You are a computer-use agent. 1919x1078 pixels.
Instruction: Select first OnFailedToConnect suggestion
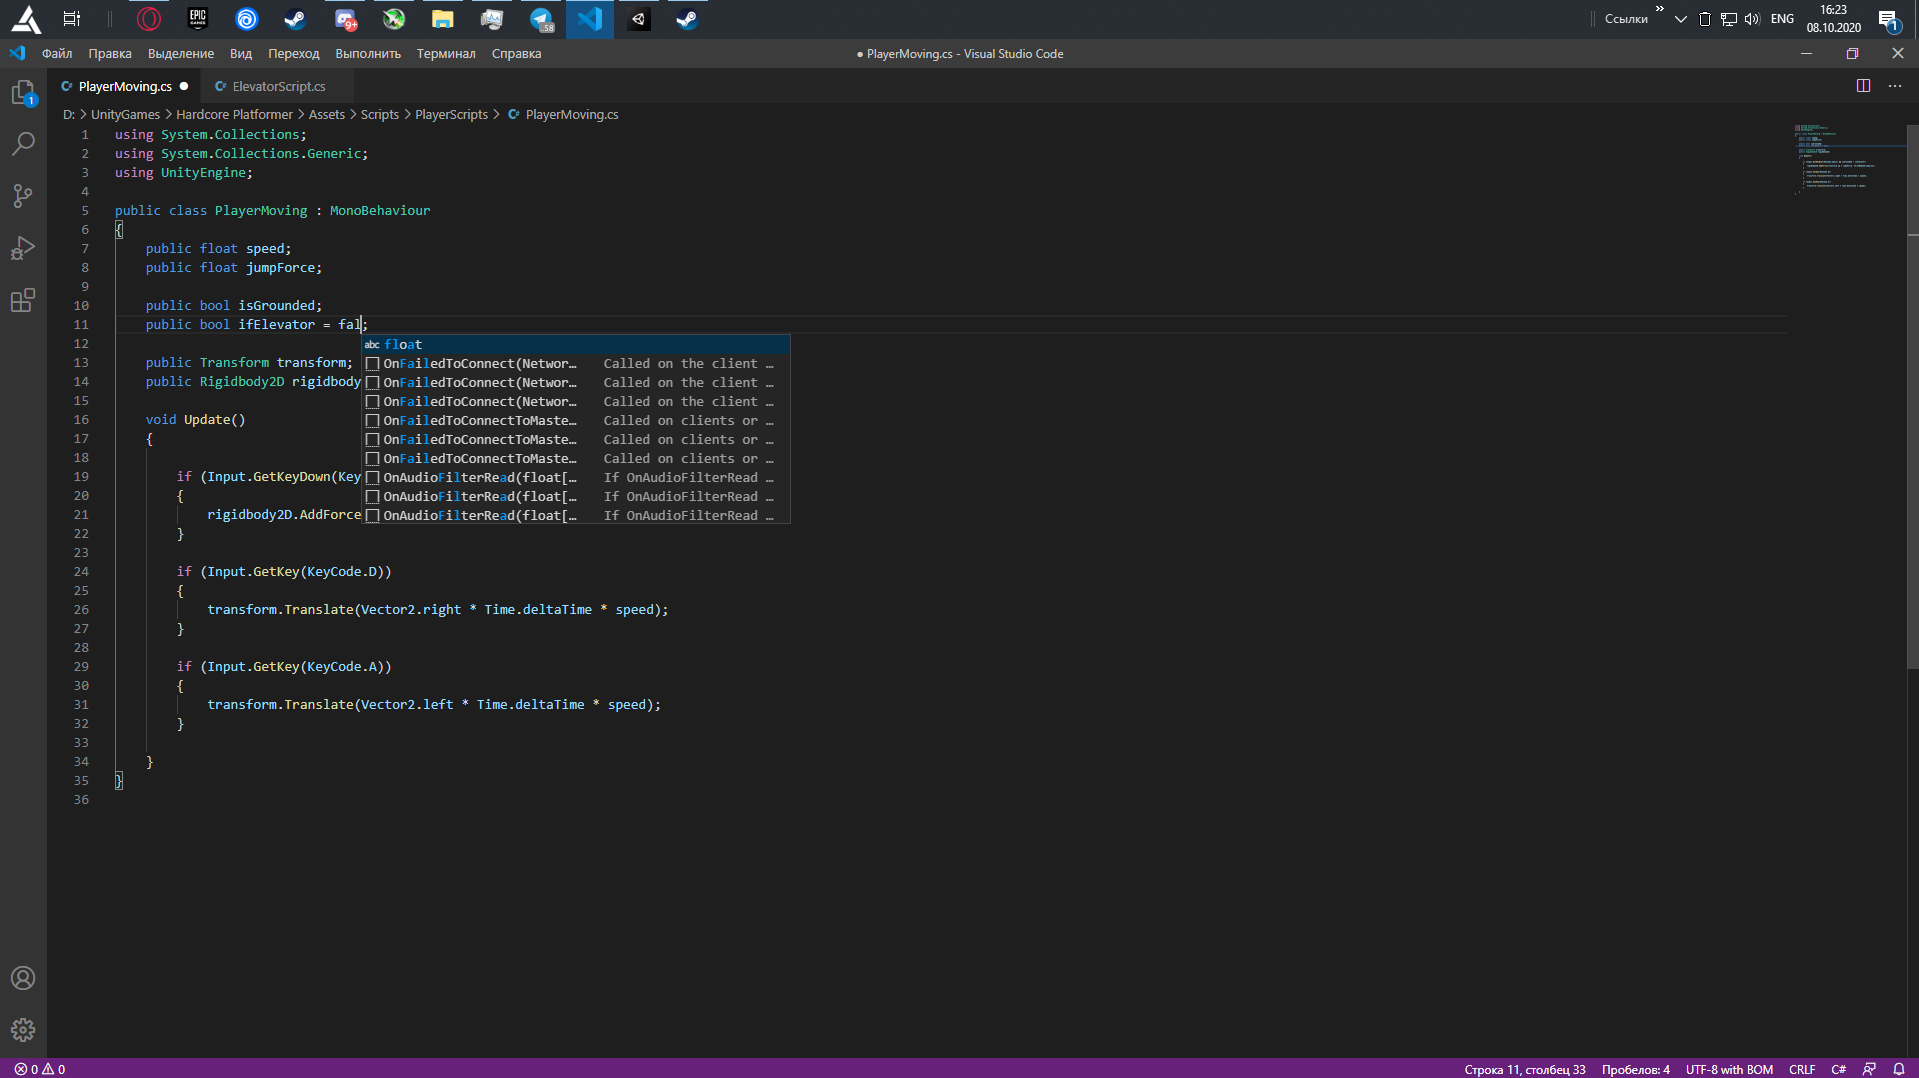tap(576, 363)
